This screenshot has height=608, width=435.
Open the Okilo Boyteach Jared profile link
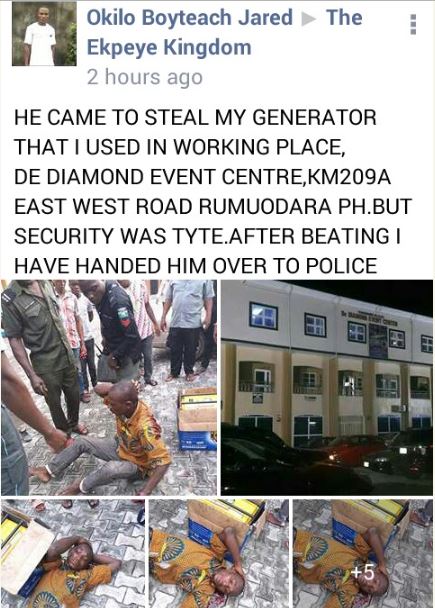(190, 18)
